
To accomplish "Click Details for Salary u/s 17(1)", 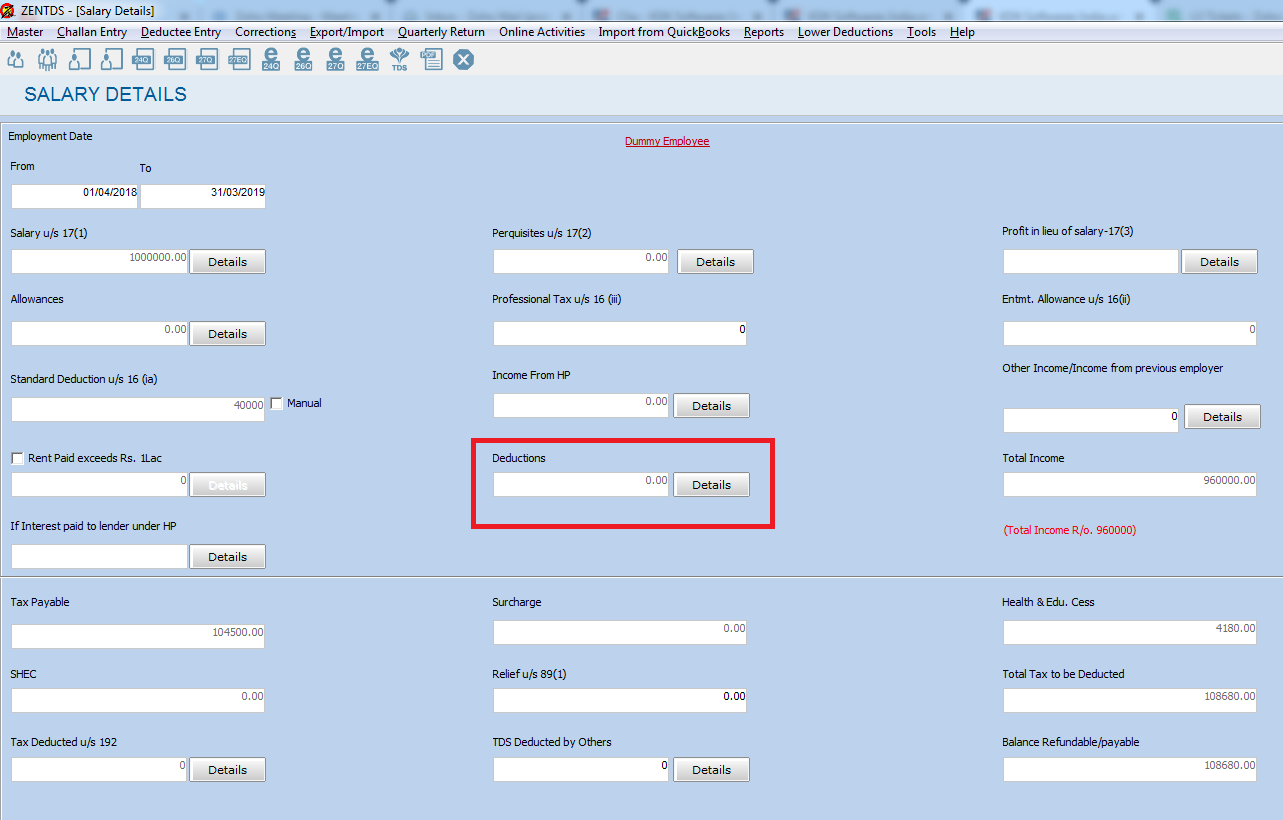I will 227,262.
